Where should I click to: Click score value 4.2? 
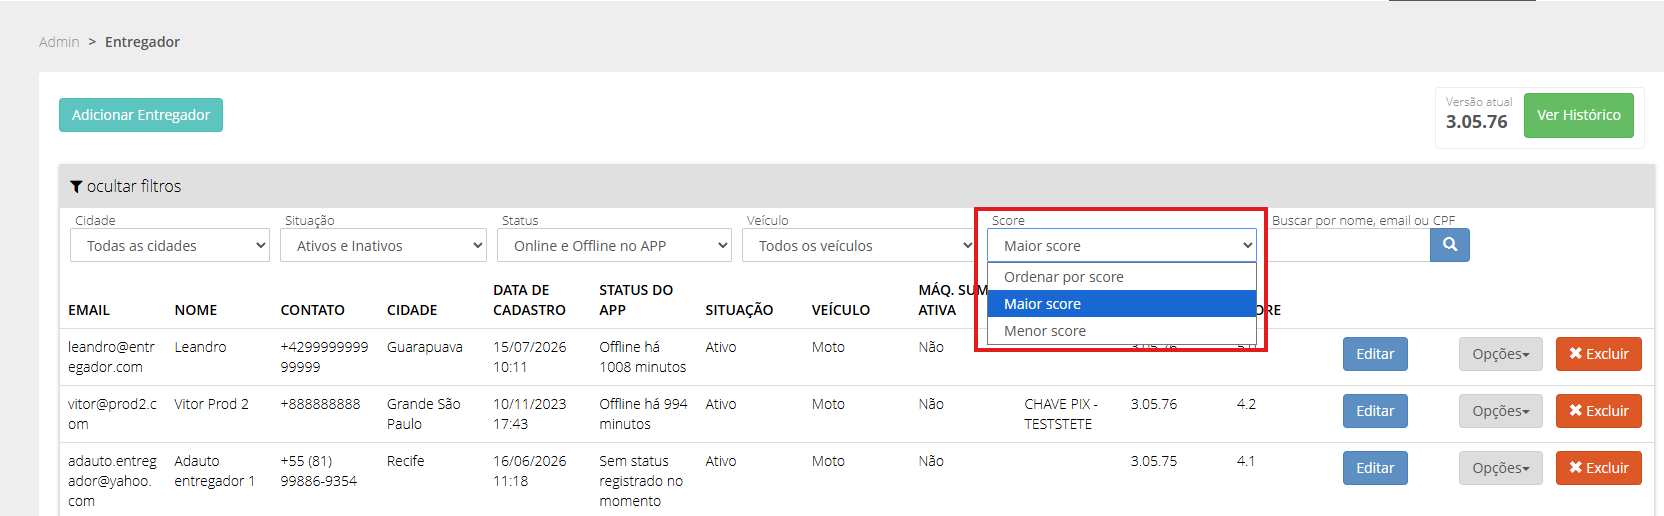point(1246,404)
